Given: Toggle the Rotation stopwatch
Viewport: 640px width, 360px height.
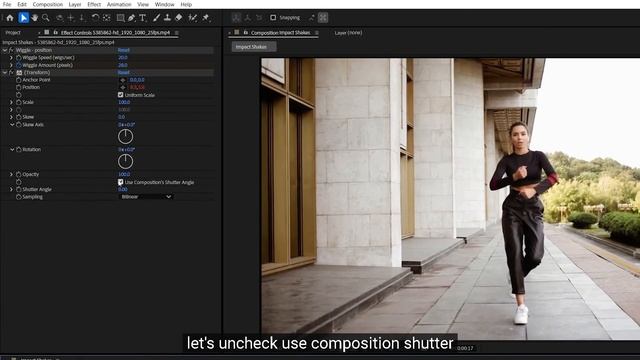Looking at the screenshot, I should point(18,150).
